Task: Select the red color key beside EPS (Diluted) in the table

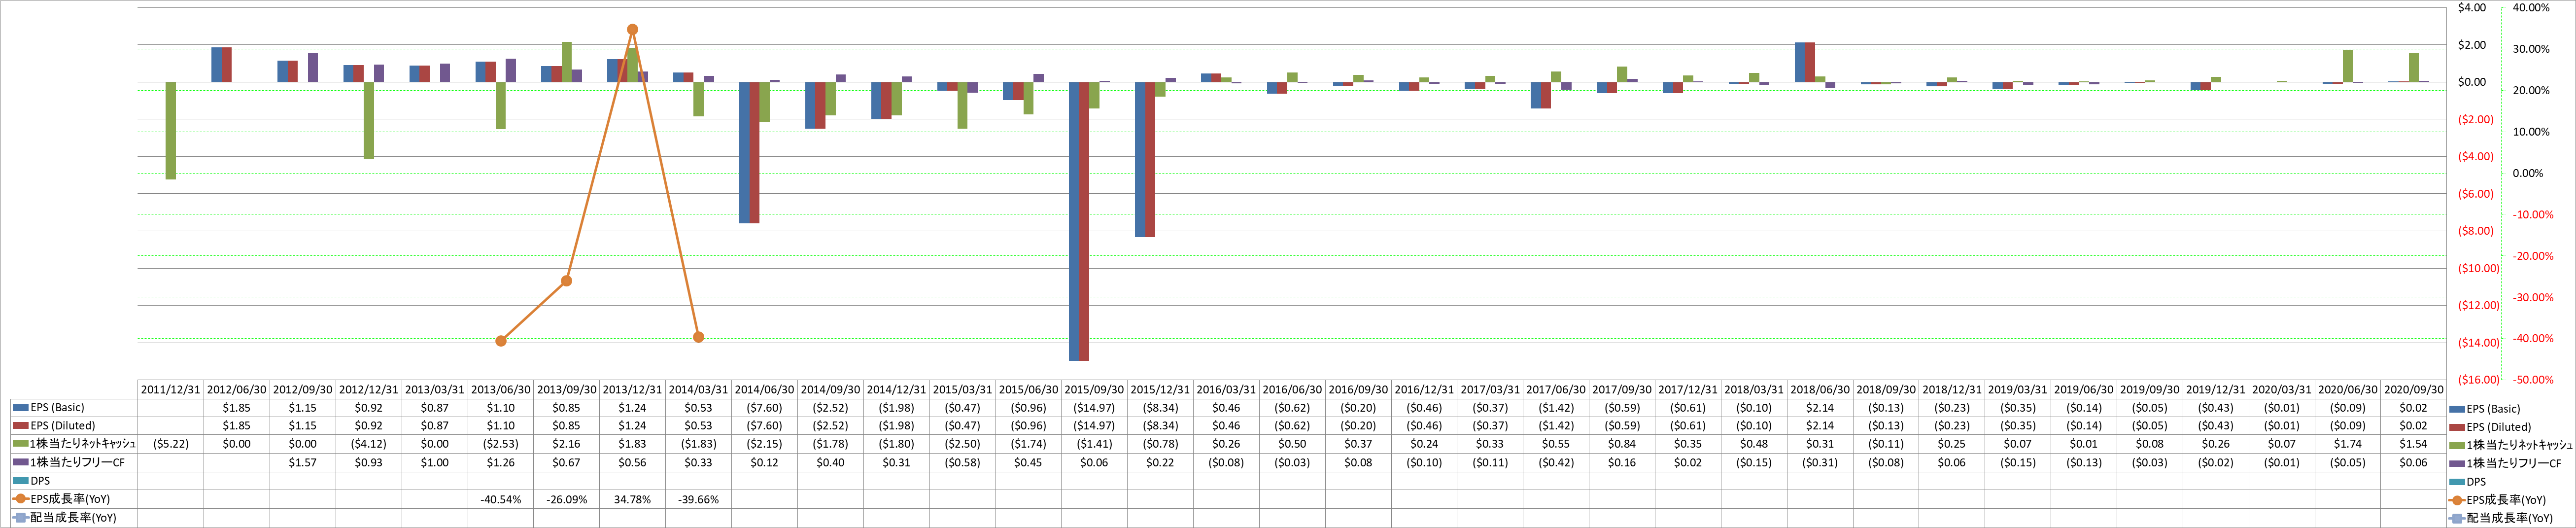Action: (x=20, y=426)
